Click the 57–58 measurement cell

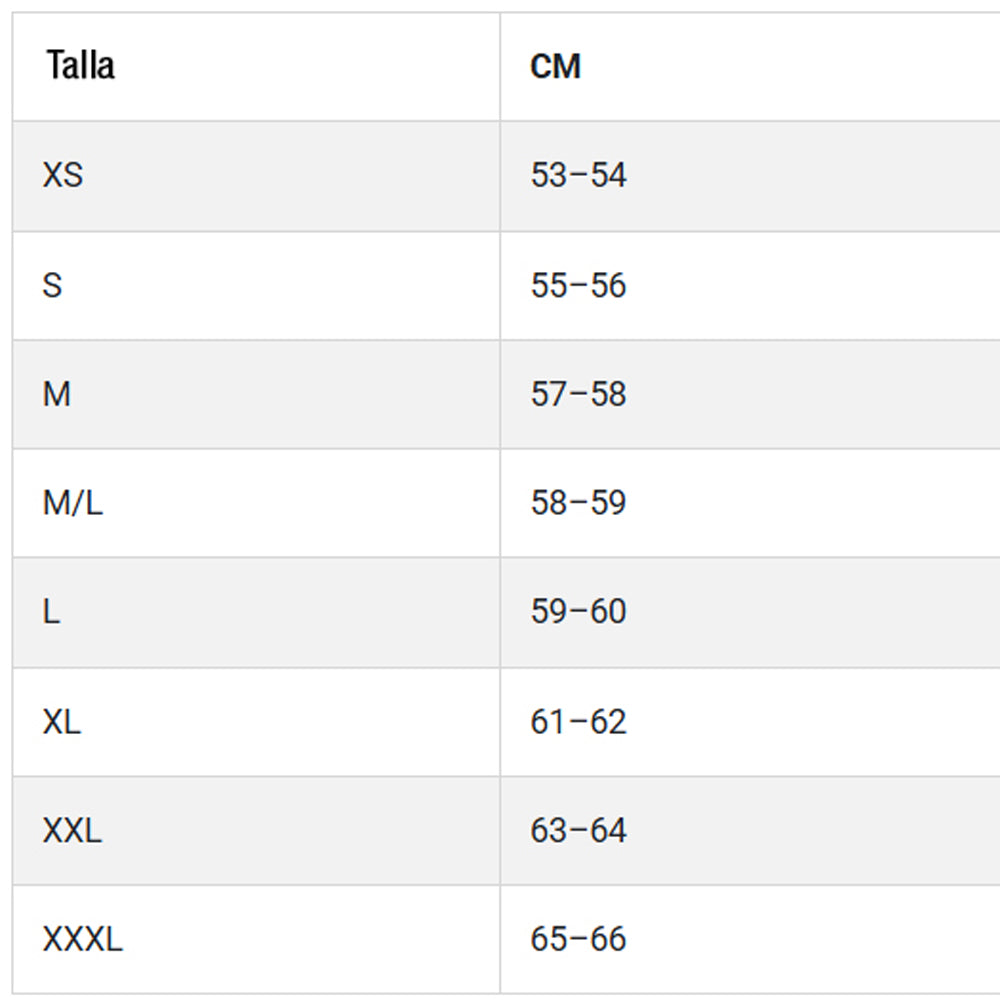pos(578,395)
